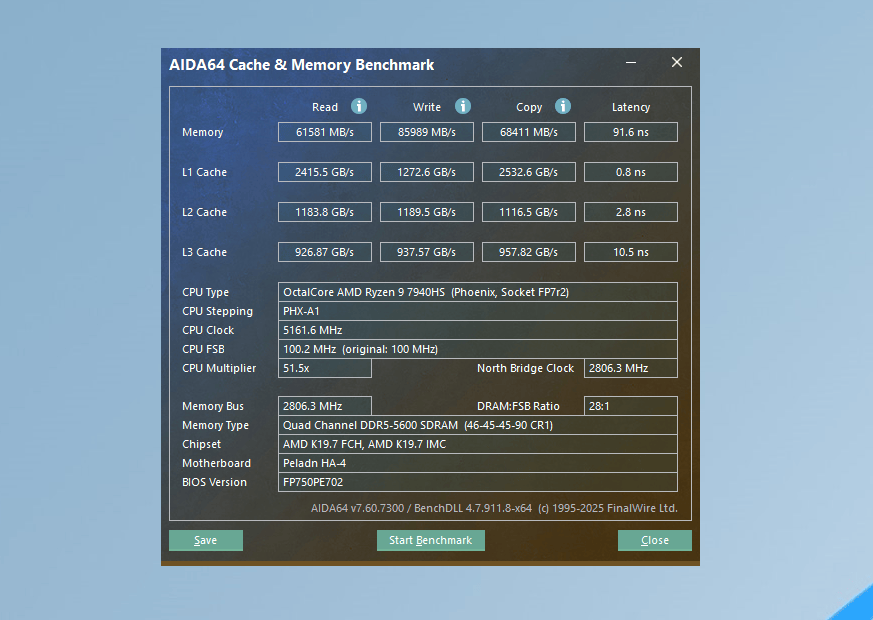Click the CPU Stepping label
The width and height of the screenshot is (873, 620).
(217, 312)
